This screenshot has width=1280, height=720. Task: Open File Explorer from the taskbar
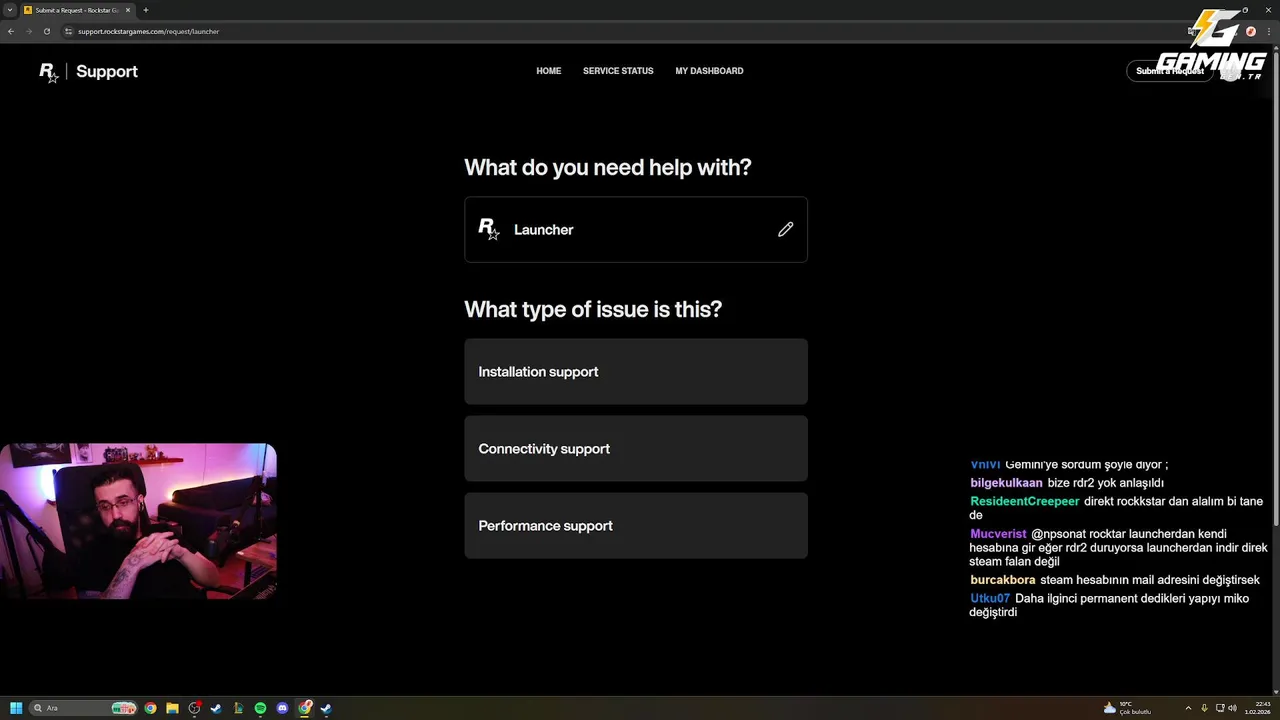172,708
